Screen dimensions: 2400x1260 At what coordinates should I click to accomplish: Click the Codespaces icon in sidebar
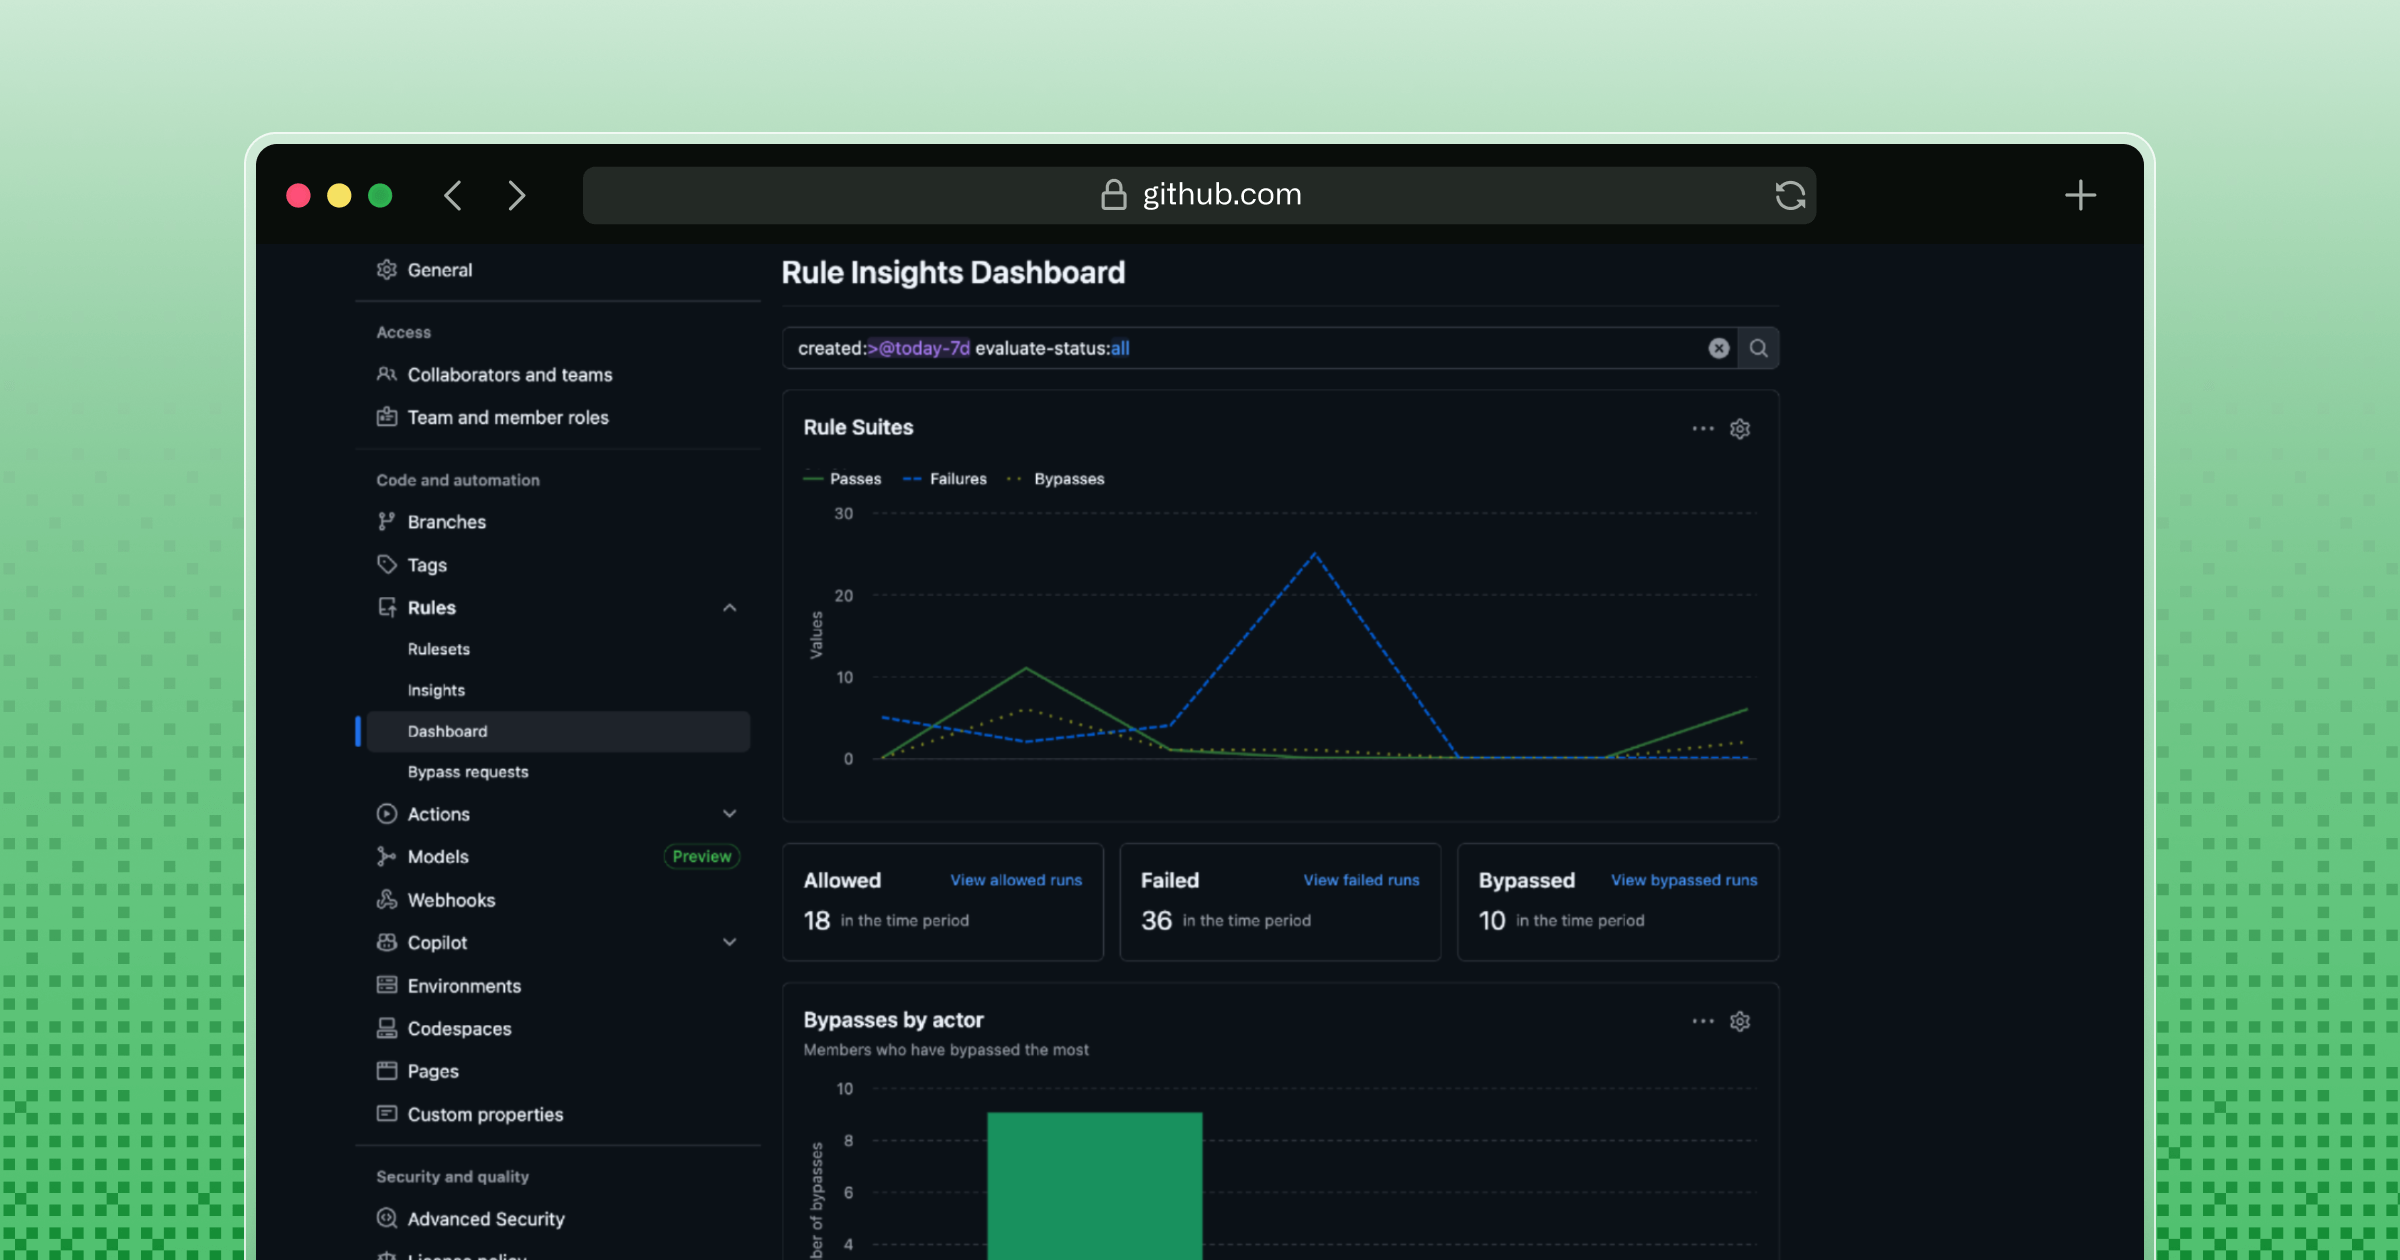pos(386,1028)
